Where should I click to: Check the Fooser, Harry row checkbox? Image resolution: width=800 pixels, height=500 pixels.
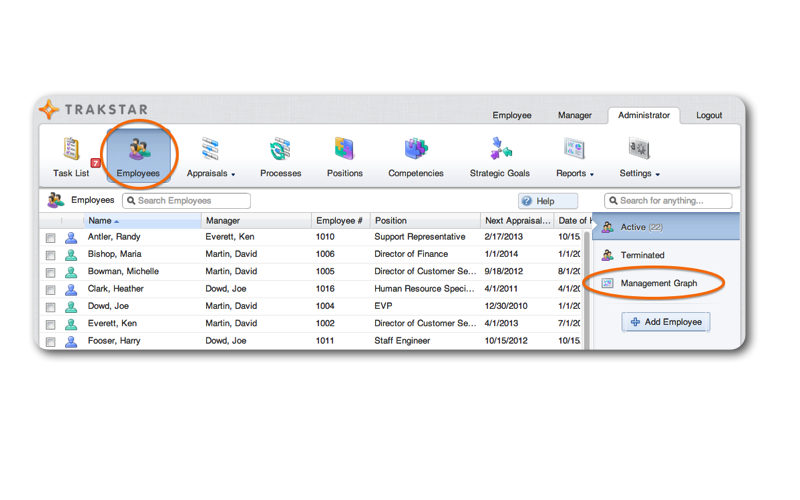pyautogui.click(x=51, y=342)
